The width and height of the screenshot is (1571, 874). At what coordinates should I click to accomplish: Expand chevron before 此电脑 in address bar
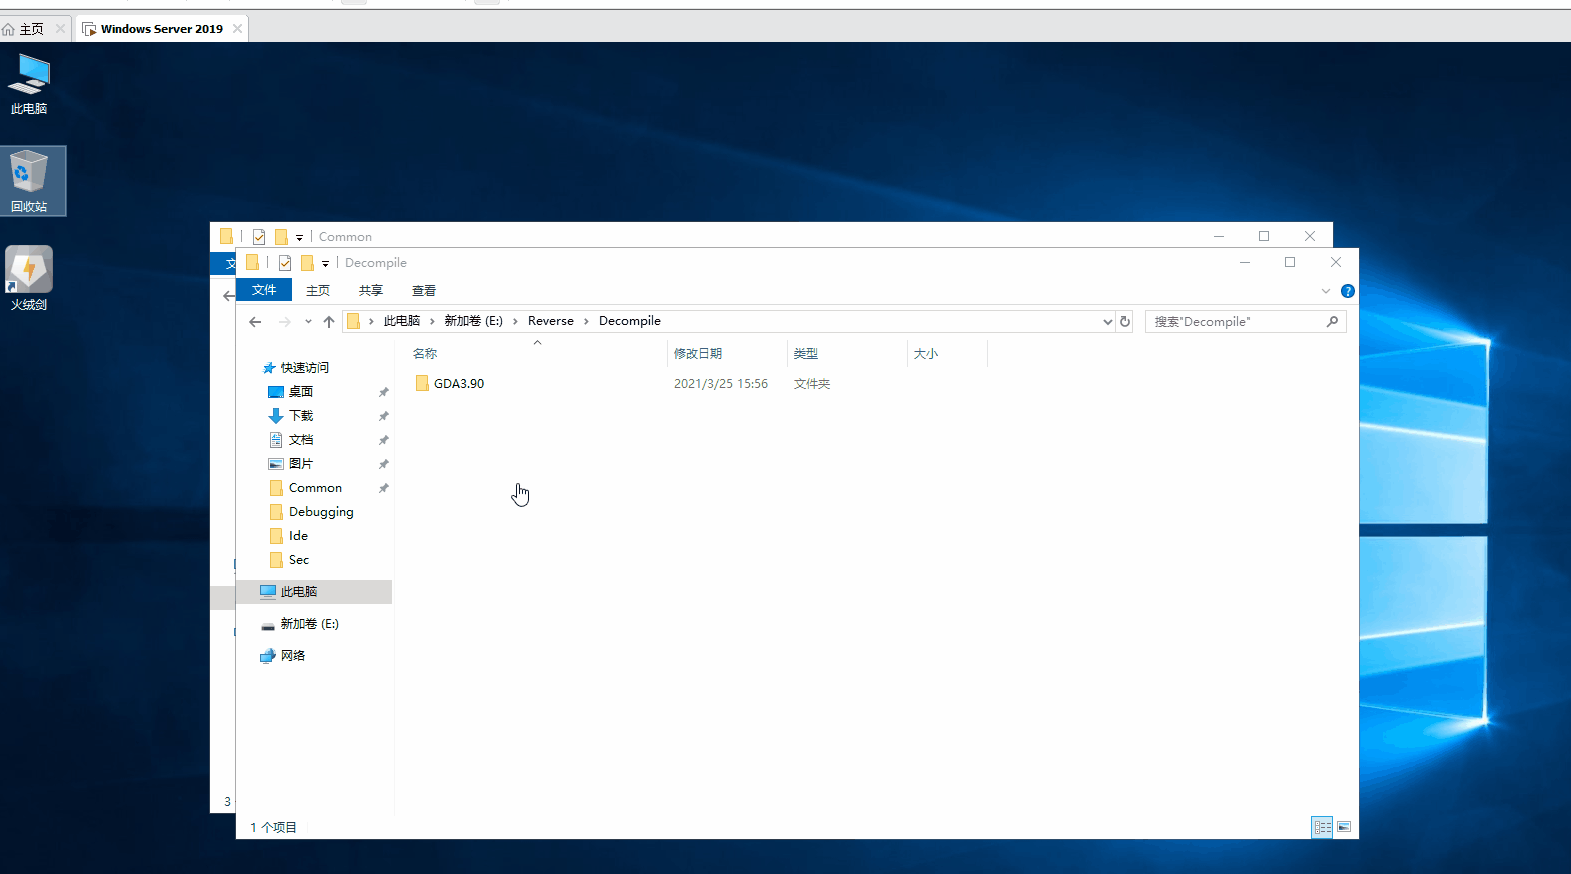[x=371, y=322]
